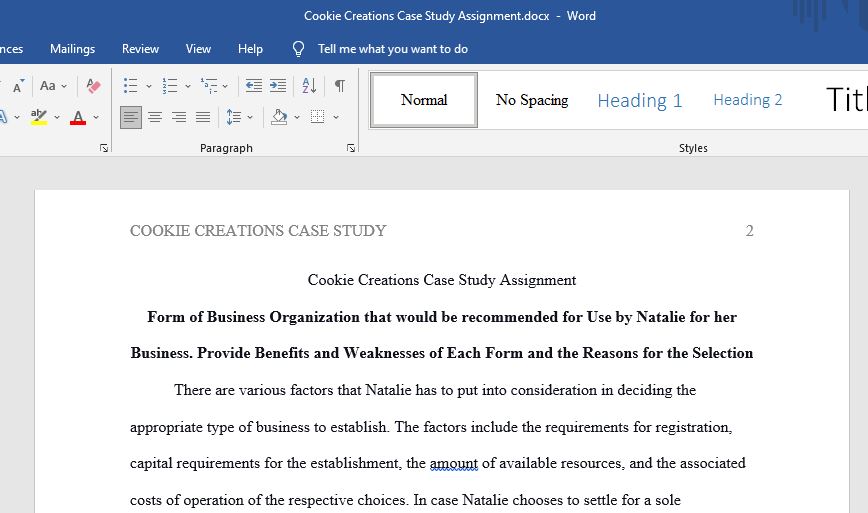The height and width of the screenshot is (513, 868).
Task: Toggle Justify alignment button
Action: 203,117
